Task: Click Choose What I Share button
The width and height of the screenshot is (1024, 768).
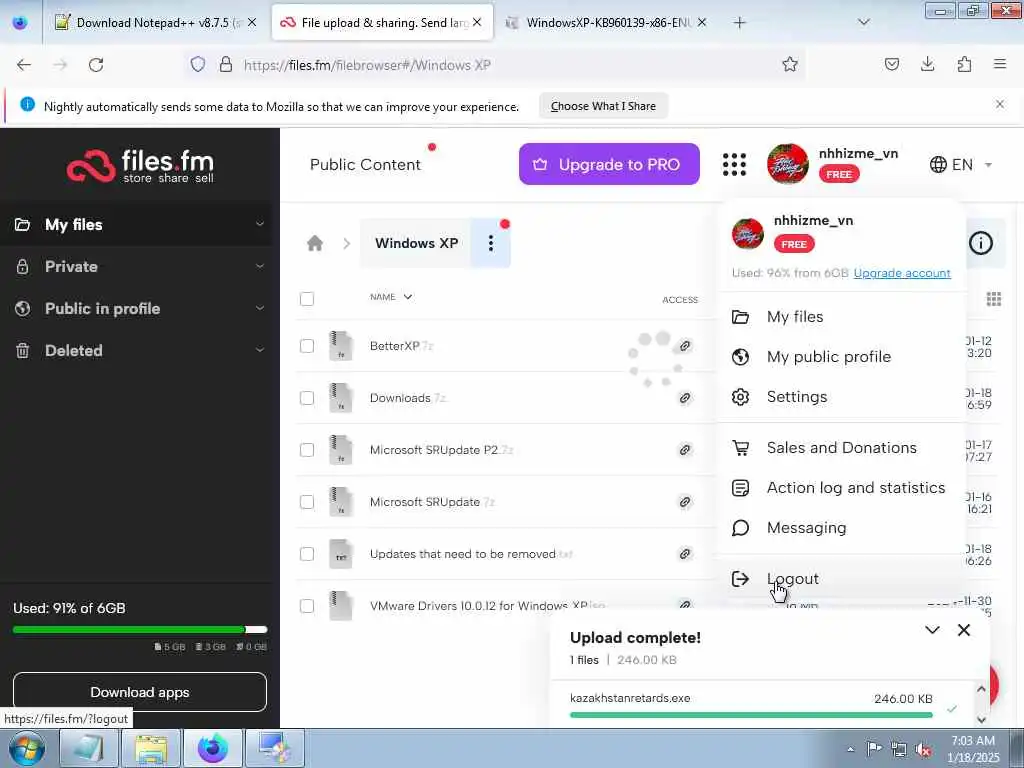Action: (x=603, y=106)
